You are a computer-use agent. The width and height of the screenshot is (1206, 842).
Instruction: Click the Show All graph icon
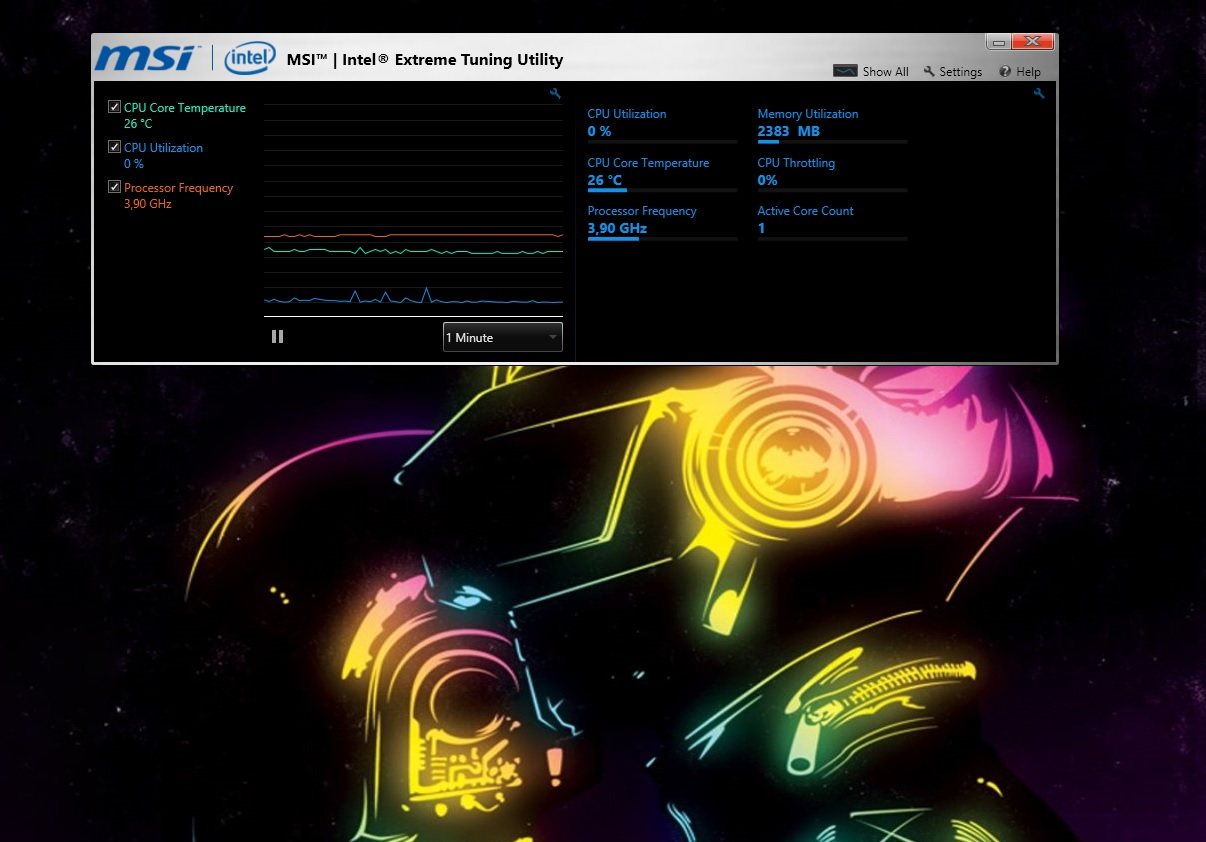coord(845,72)
